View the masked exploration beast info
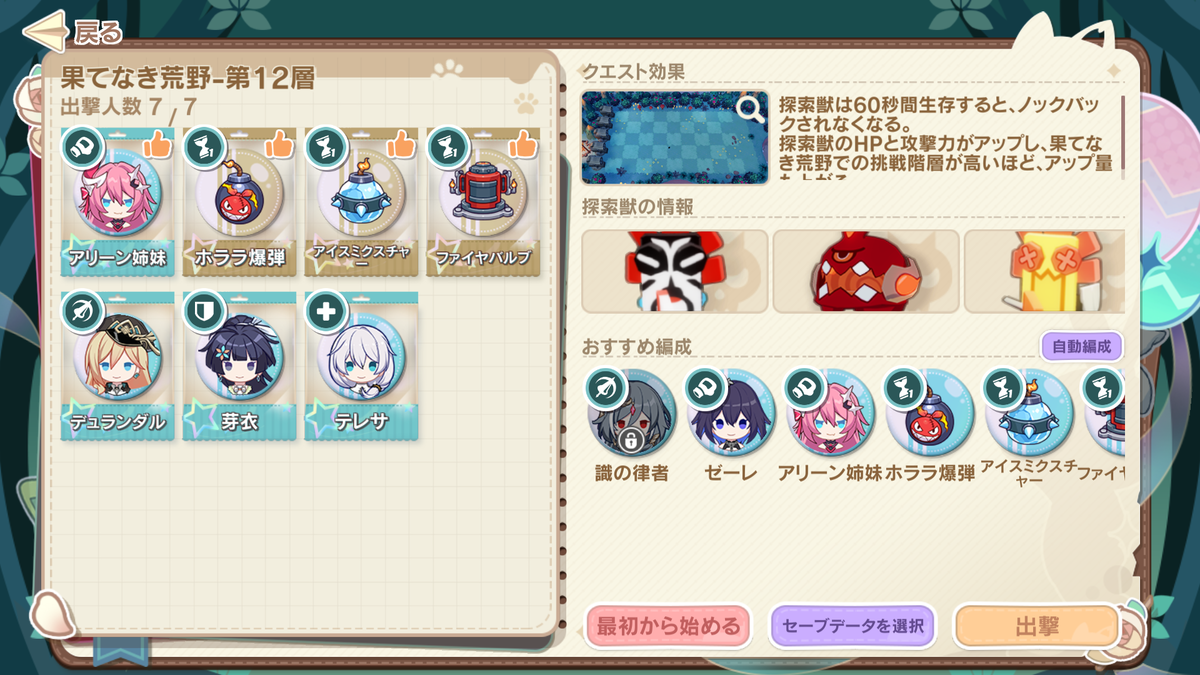This screenshot has height=675, width=1200. point(675,271)
